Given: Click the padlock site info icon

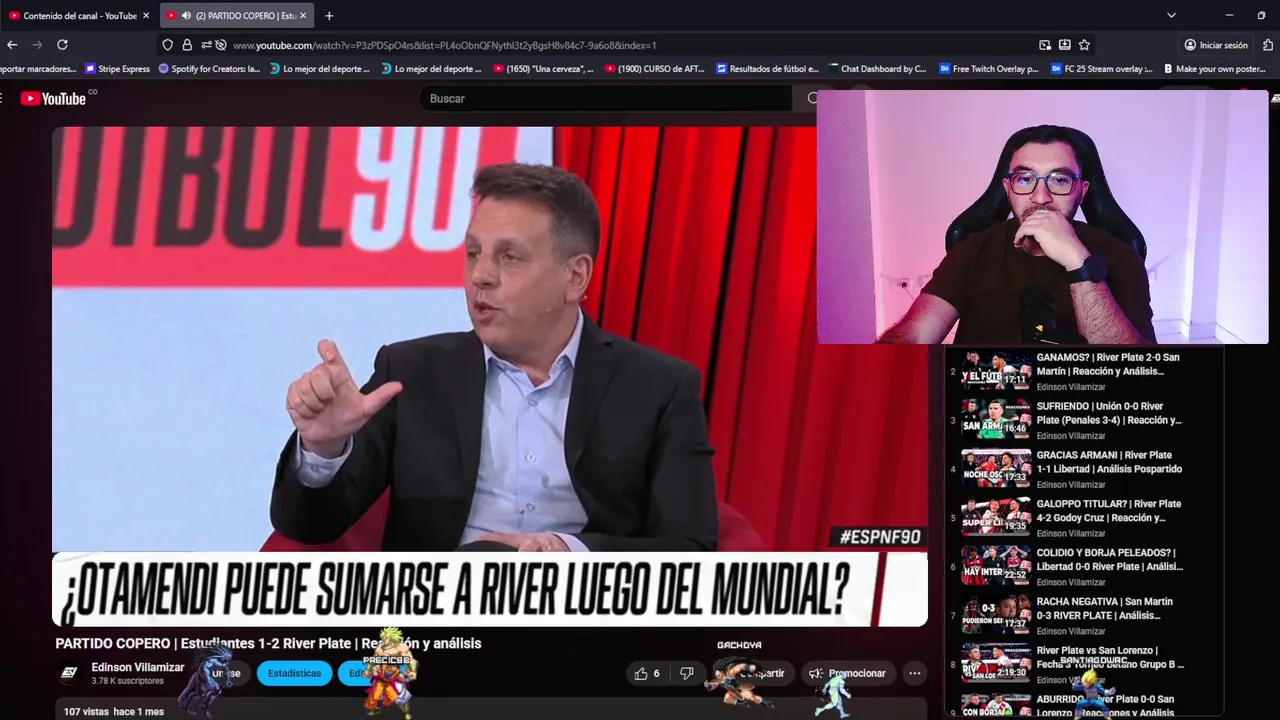Looking at the screenshot, I should 187,45.
